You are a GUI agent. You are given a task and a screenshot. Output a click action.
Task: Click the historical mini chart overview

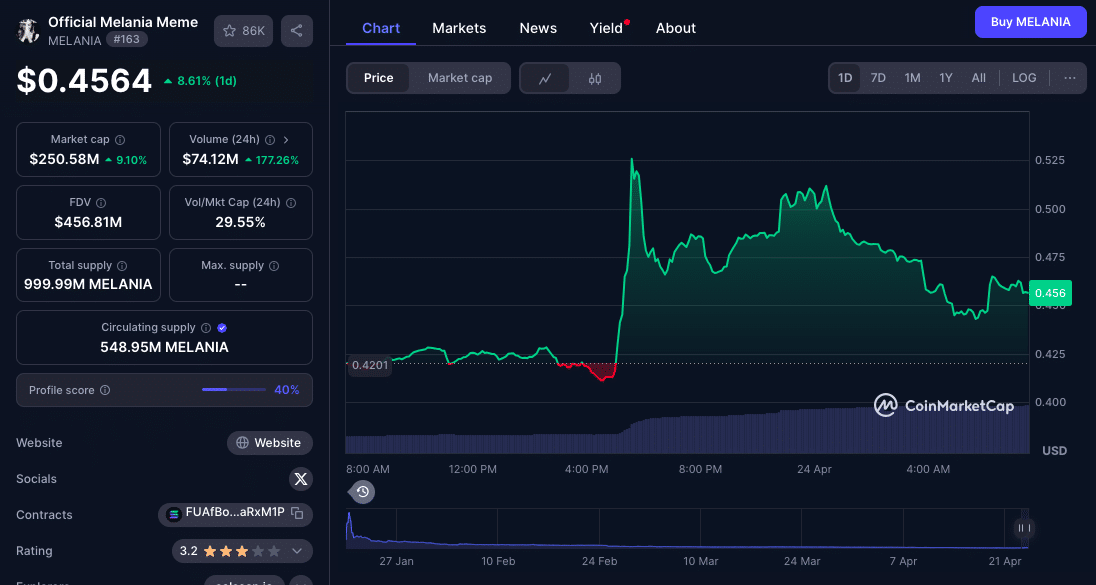687,528
